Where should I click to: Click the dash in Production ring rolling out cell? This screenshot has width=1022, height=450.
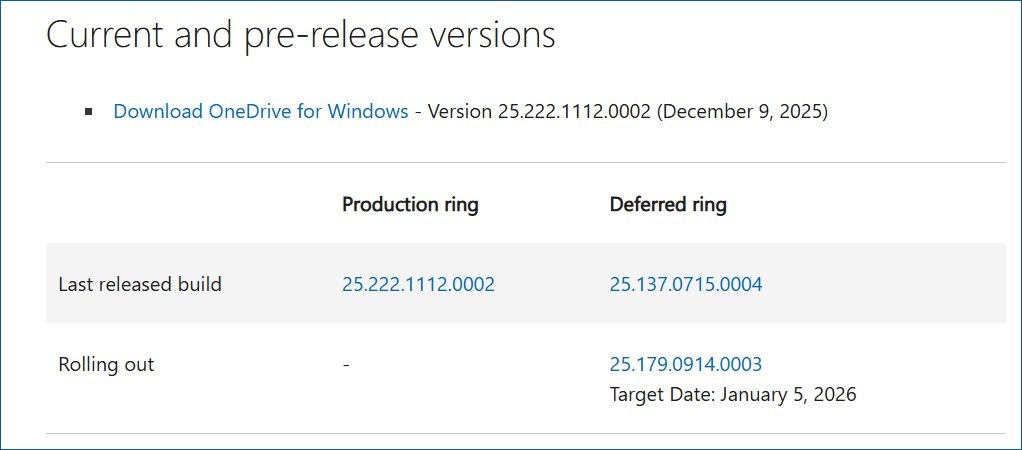(346, 365)
